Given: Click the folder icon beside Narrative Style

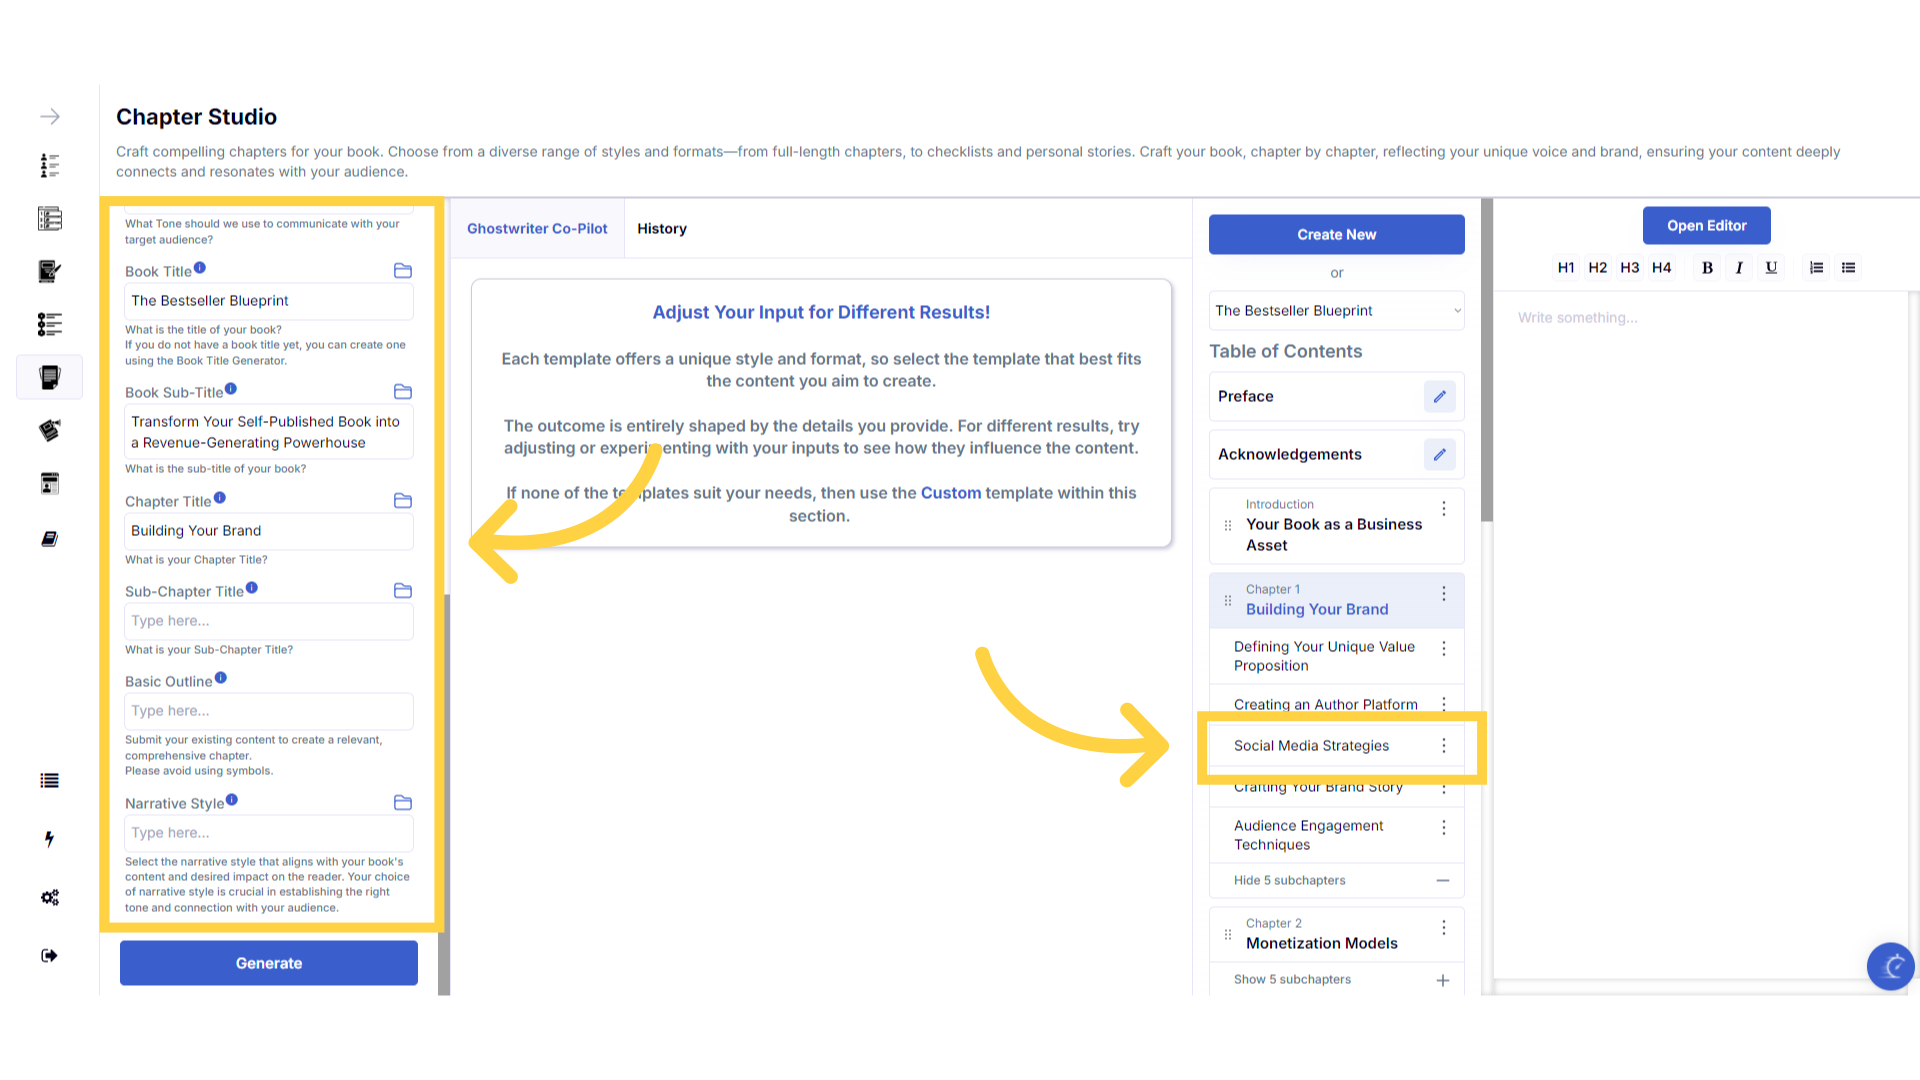Looking at the screenshot, I should click(x=403, y=803).
